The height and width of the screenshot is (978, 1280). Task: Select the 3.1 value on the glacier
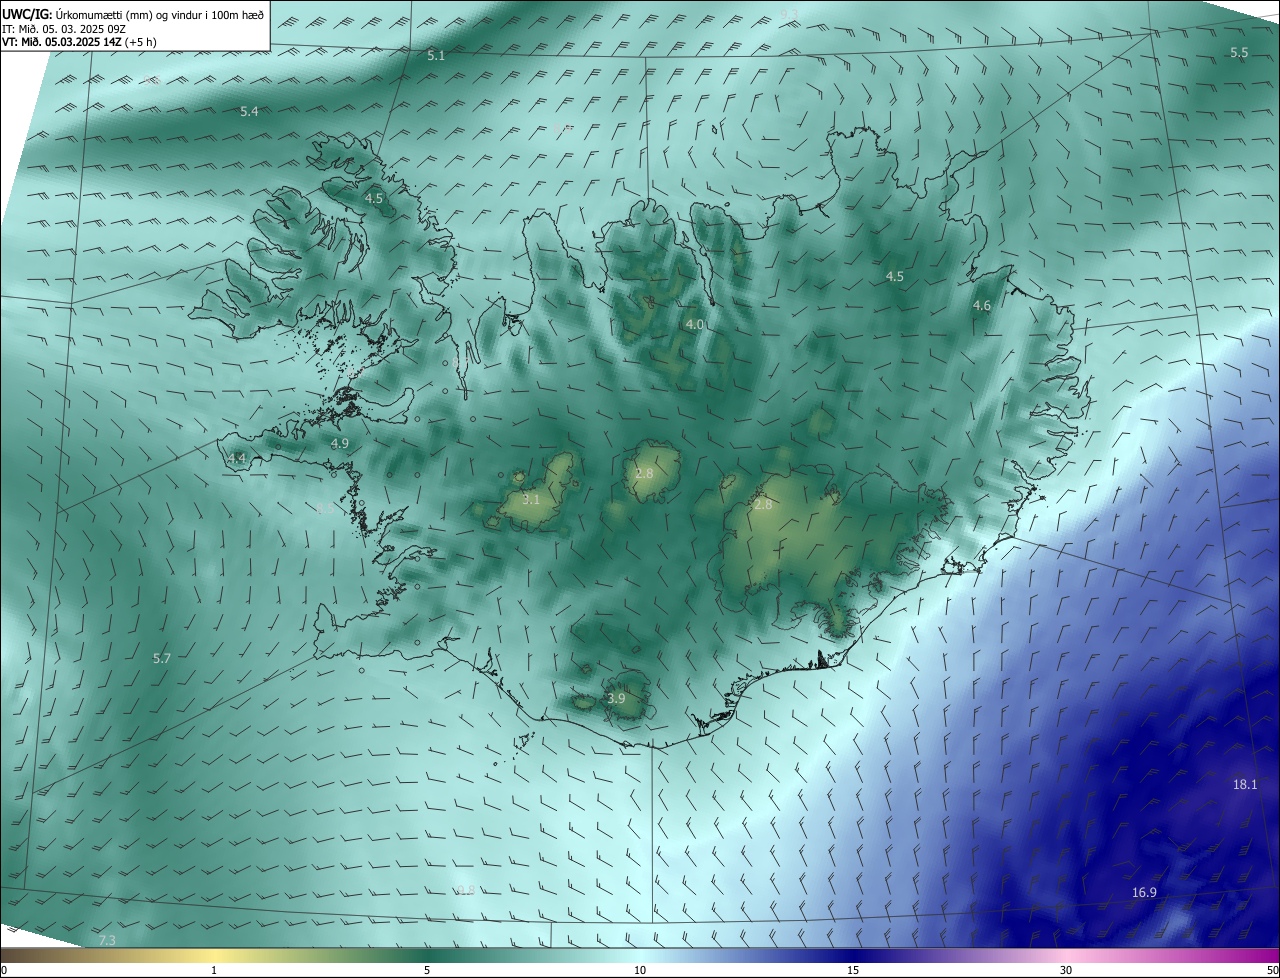click(531, 499)
